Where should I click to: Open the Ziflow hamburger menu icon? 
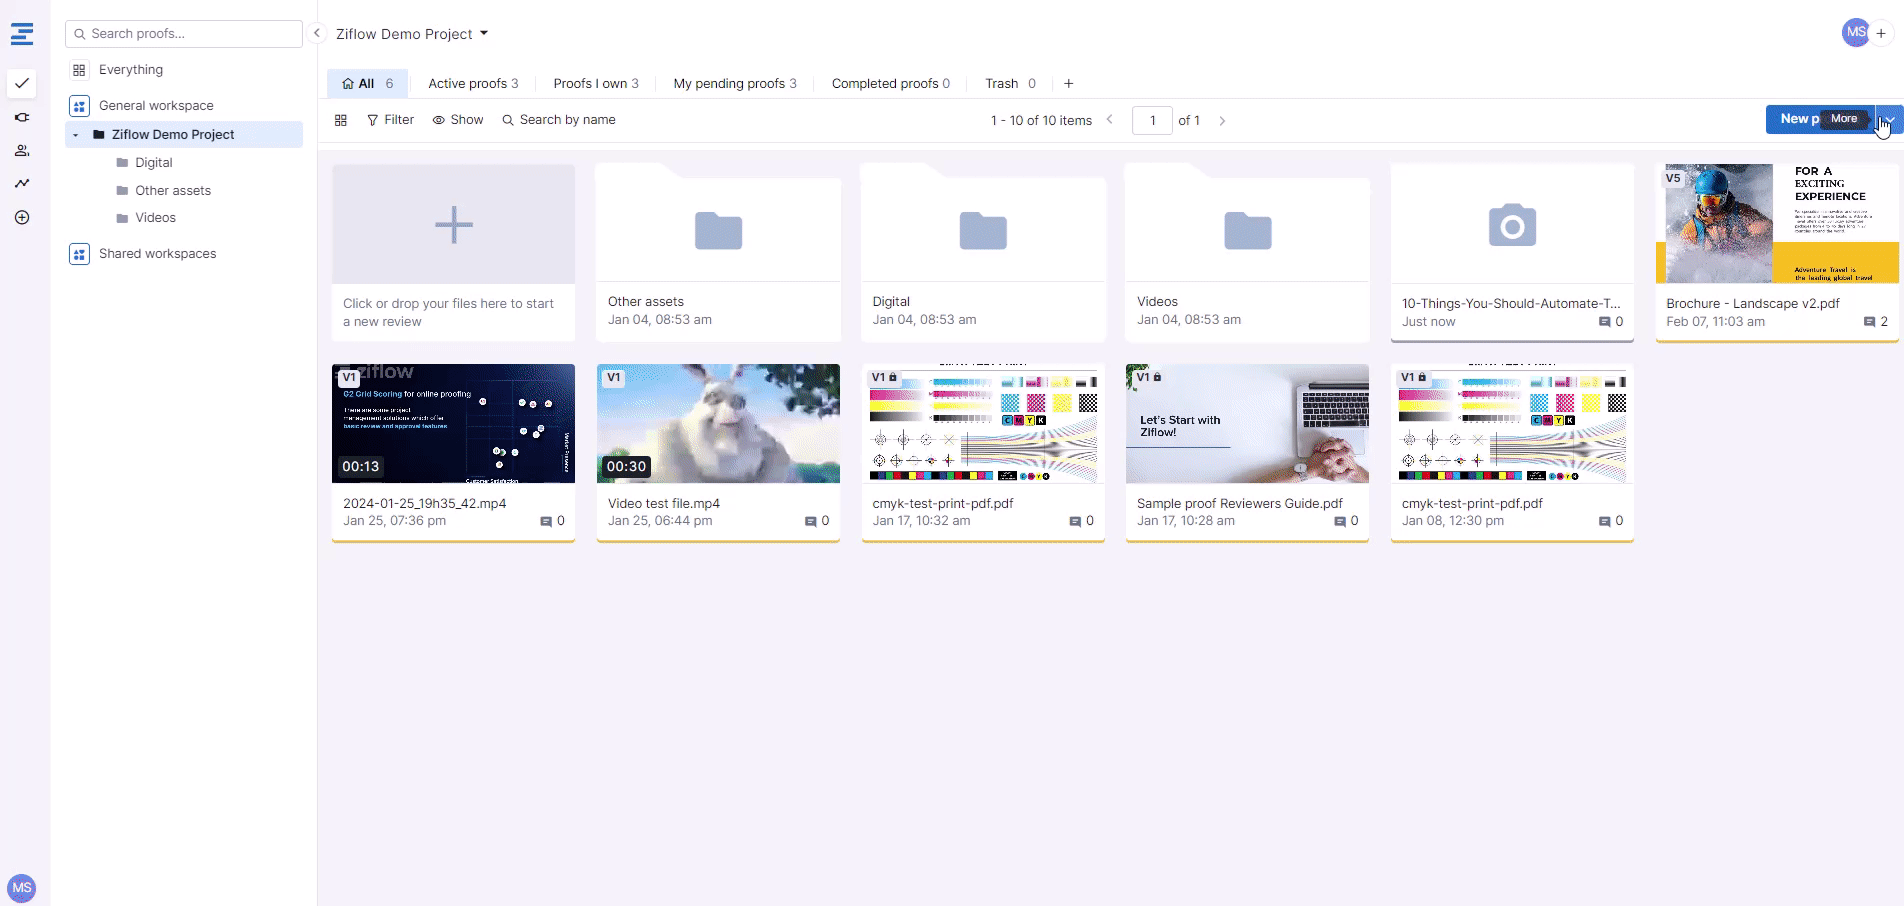[22, 34]
